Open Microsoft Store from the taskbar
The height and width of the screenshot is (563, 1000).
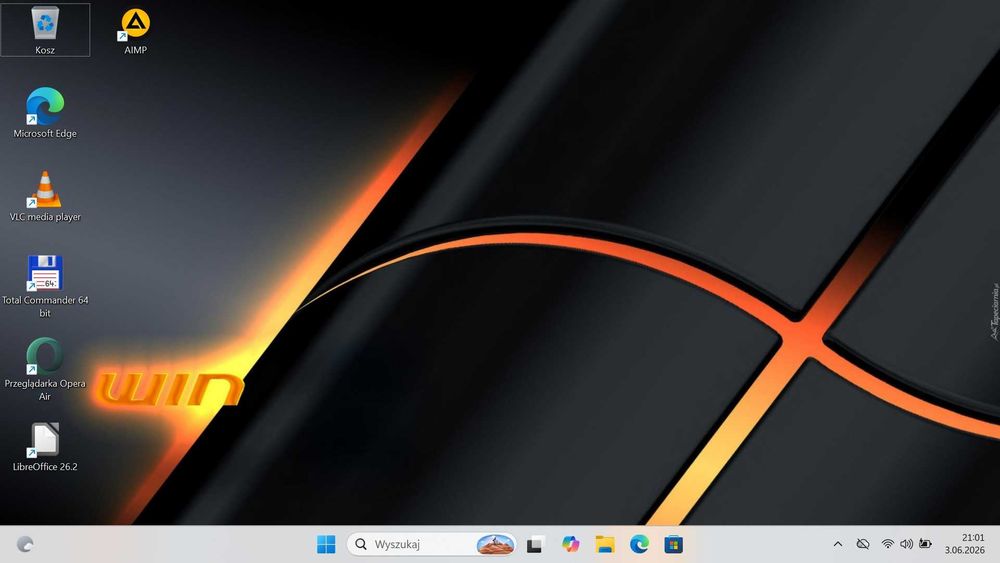pyautogui.click(x=673, y=544)
